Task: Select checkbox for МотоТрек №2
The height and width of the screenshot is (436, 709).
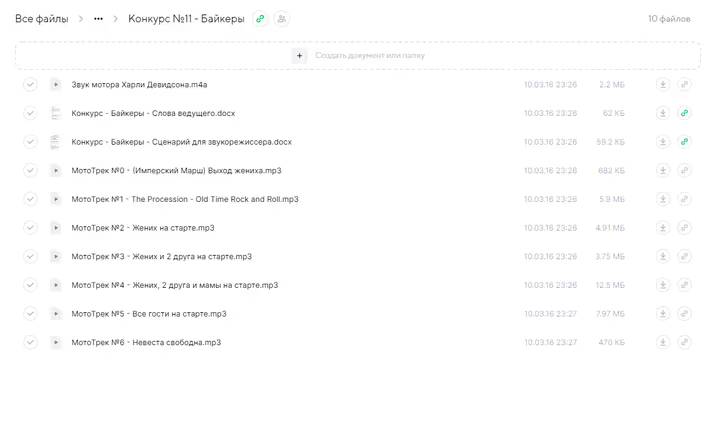Action: 30,228
